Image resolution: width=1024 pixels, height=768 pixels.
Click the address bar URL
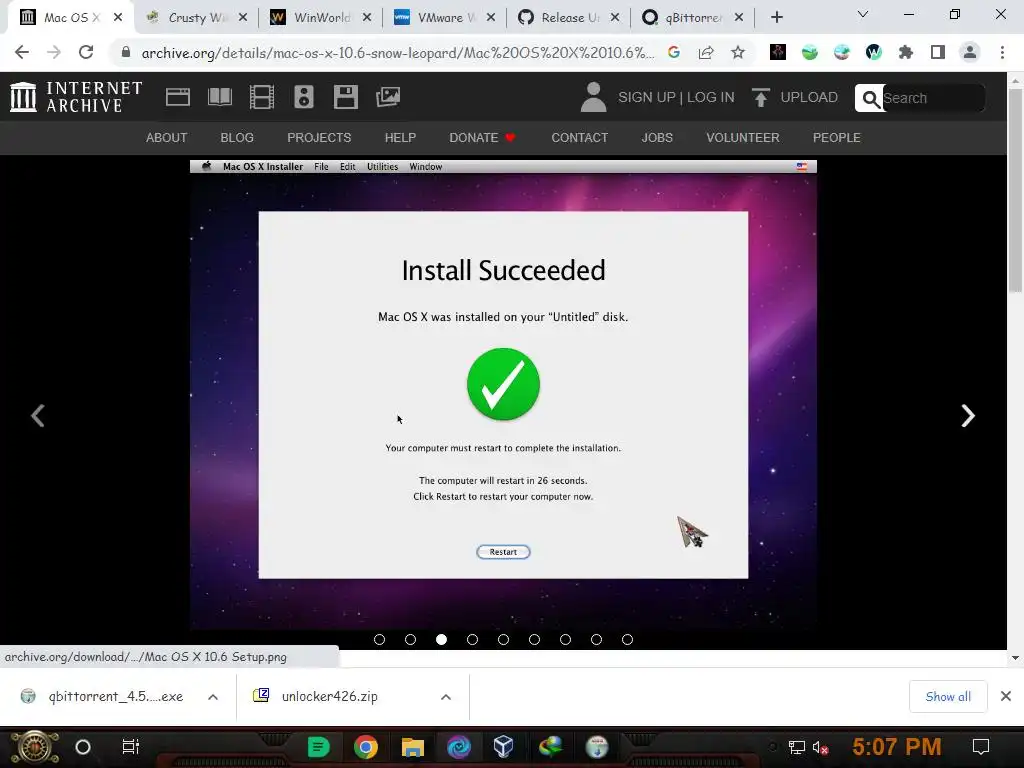click(x=398, y=53)
